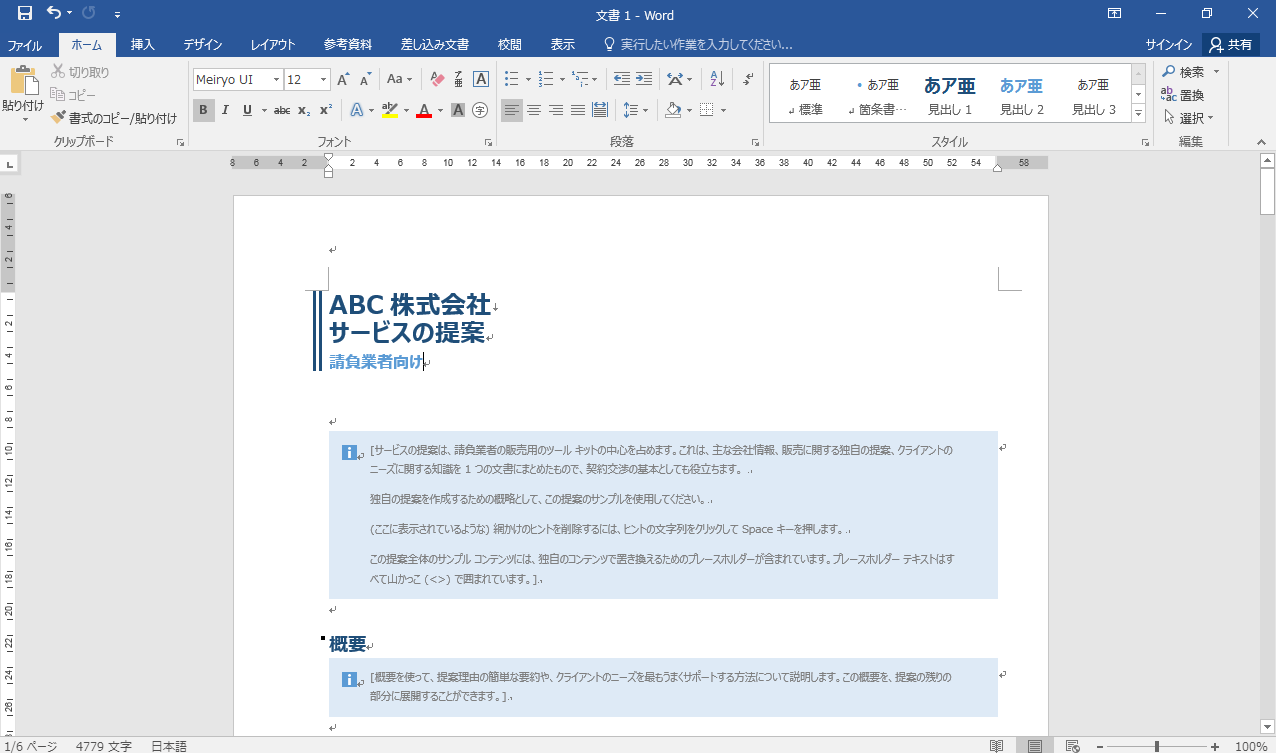Expand the styles gallery more button
Viewport: 1276px width, 753px height.
(1138, 114)
